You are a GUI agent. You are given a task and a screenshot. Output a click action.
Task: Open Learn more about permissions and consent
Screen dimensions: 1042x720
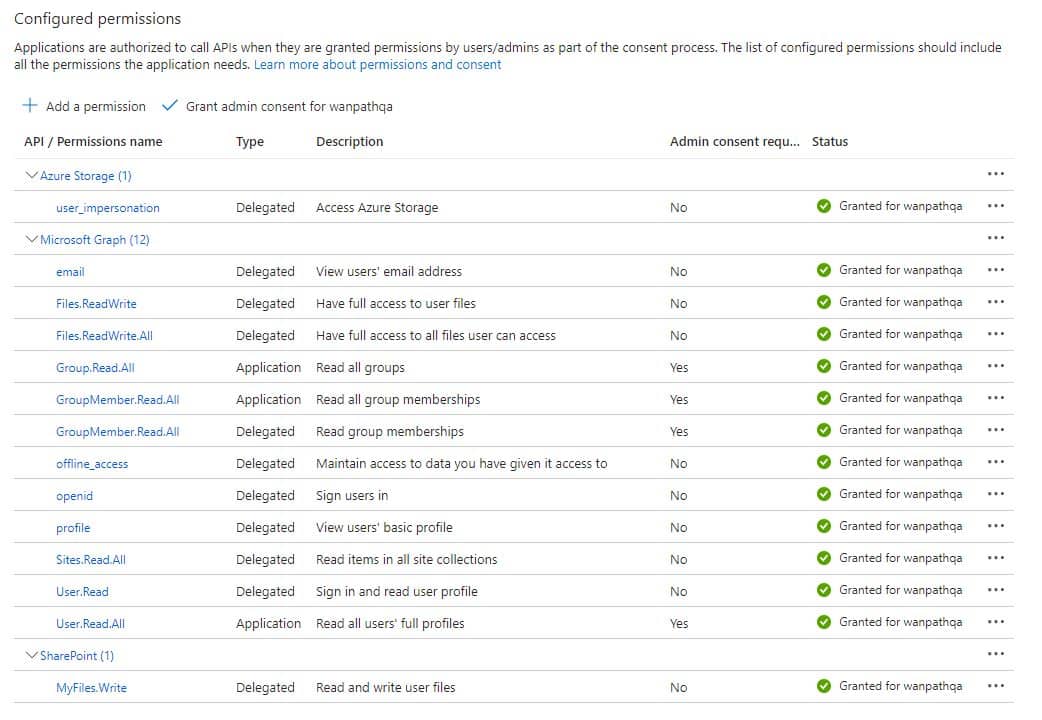point(378,65)
